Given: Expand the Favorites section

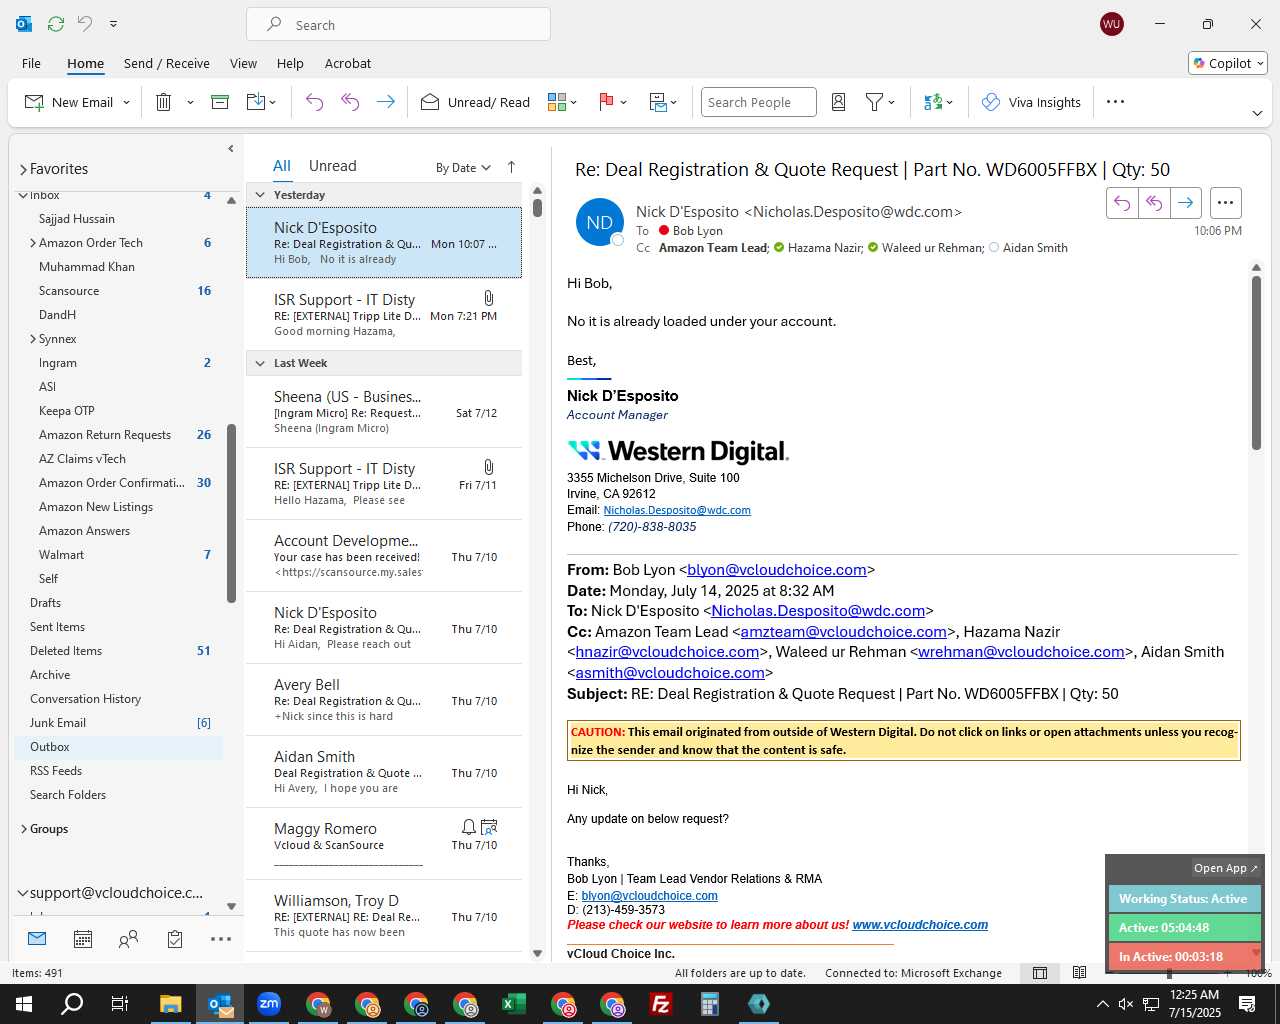Looking at the screenshot, I should pyautogui.click(x=23, y=169).
